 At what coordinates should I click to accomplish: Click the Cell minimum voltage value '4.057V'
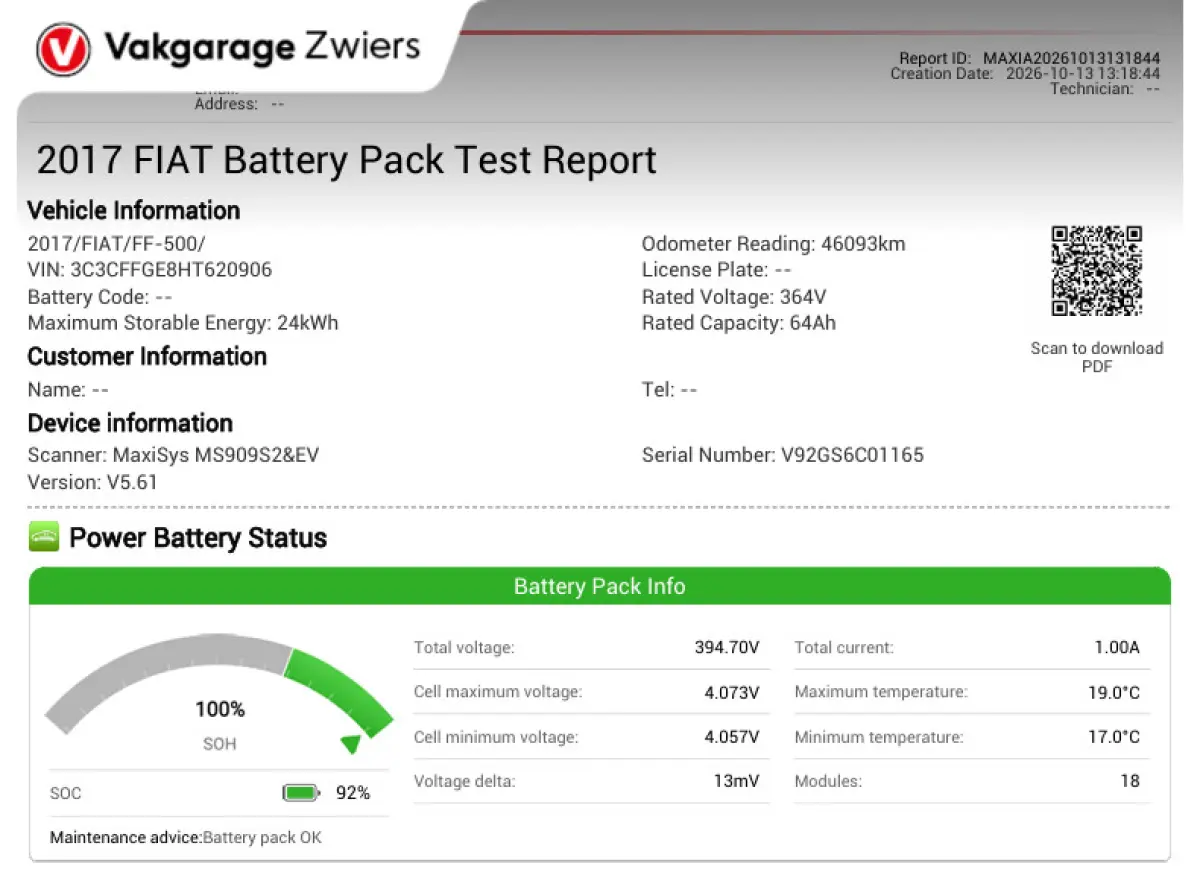(732, 737)
